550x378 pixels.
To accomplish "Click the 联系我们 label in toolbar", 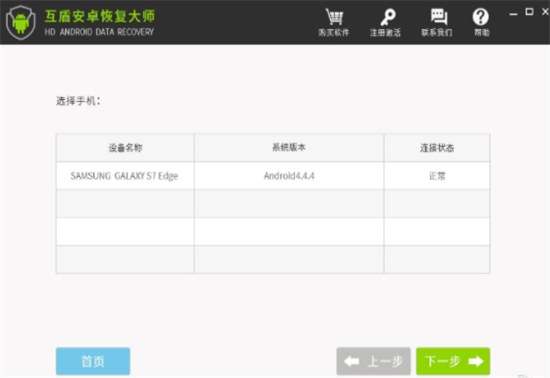I will pyautogui.click(x=437, y=33).
